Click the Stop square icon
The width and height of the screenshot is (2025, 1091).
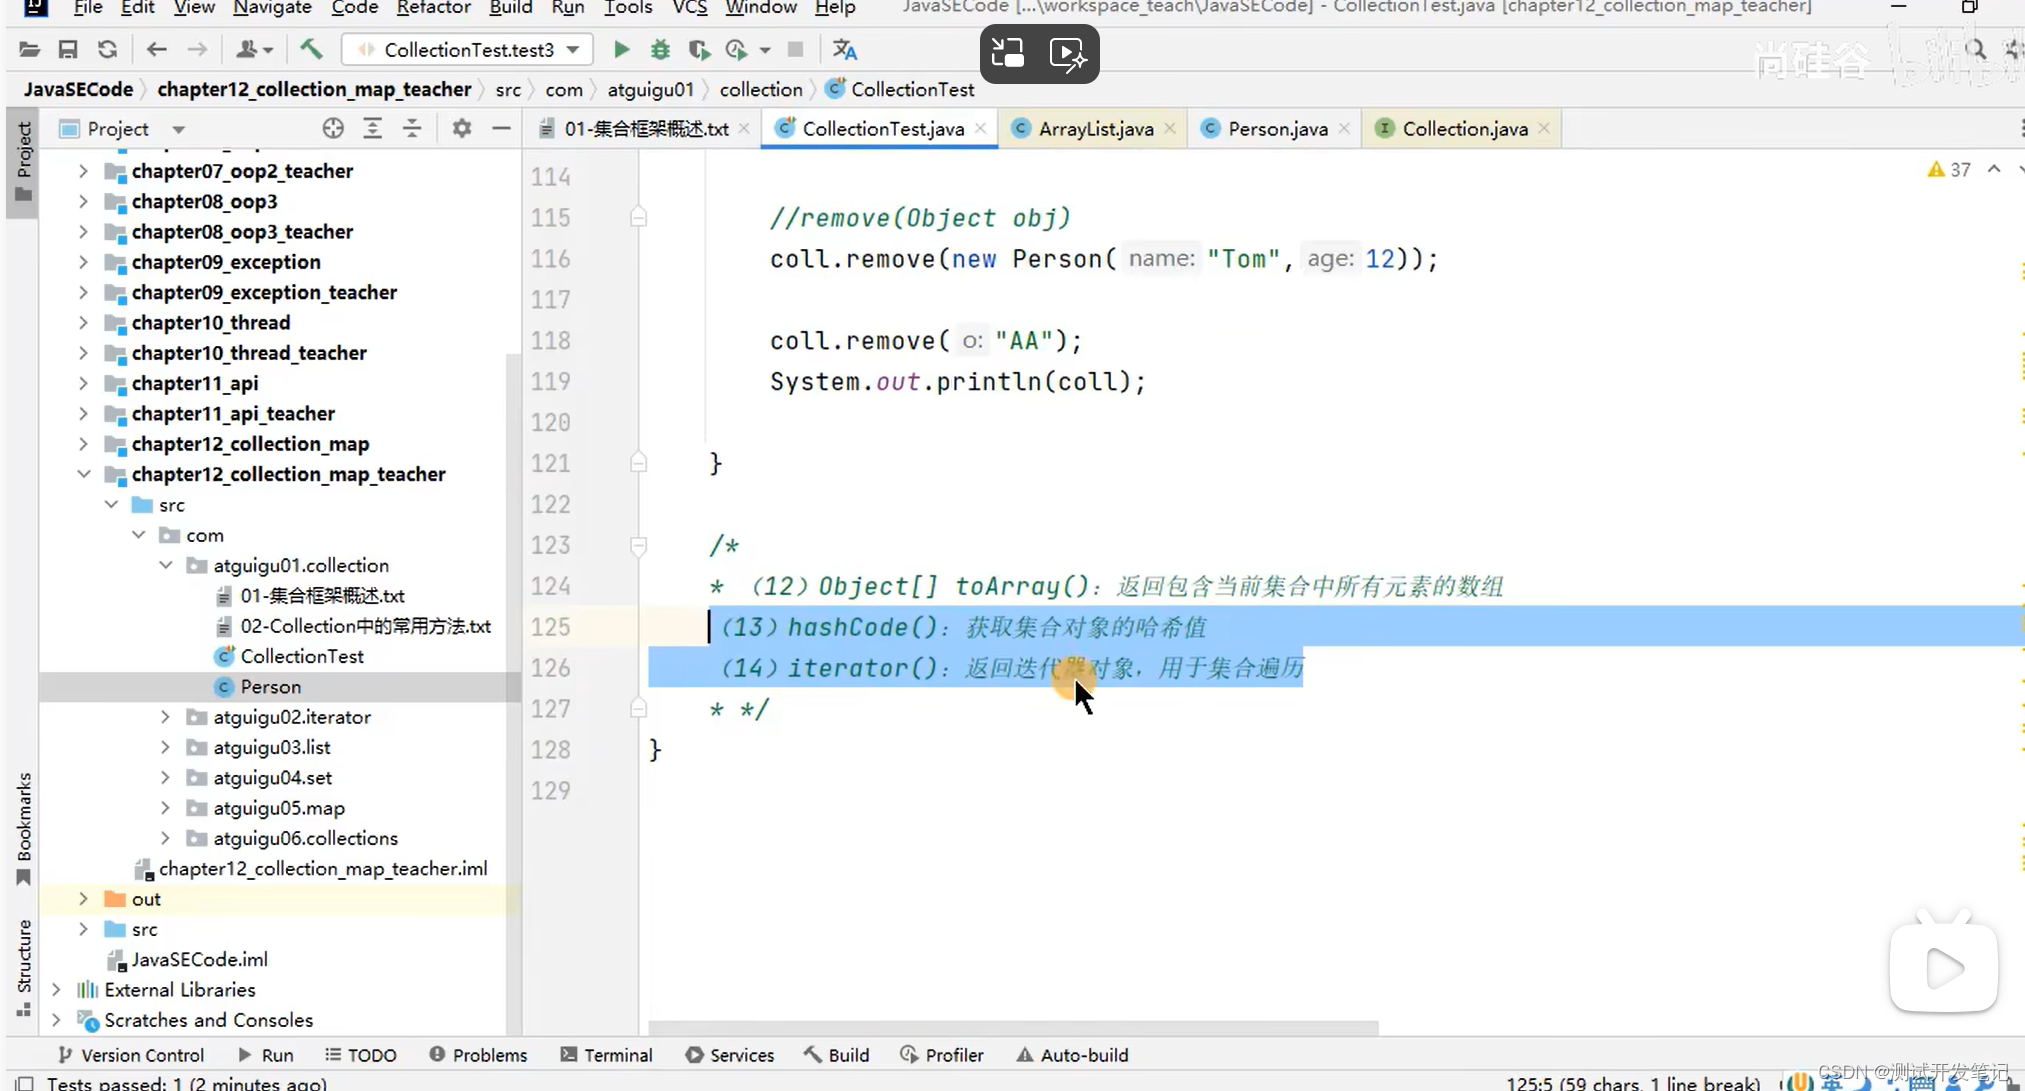[795, 49]
